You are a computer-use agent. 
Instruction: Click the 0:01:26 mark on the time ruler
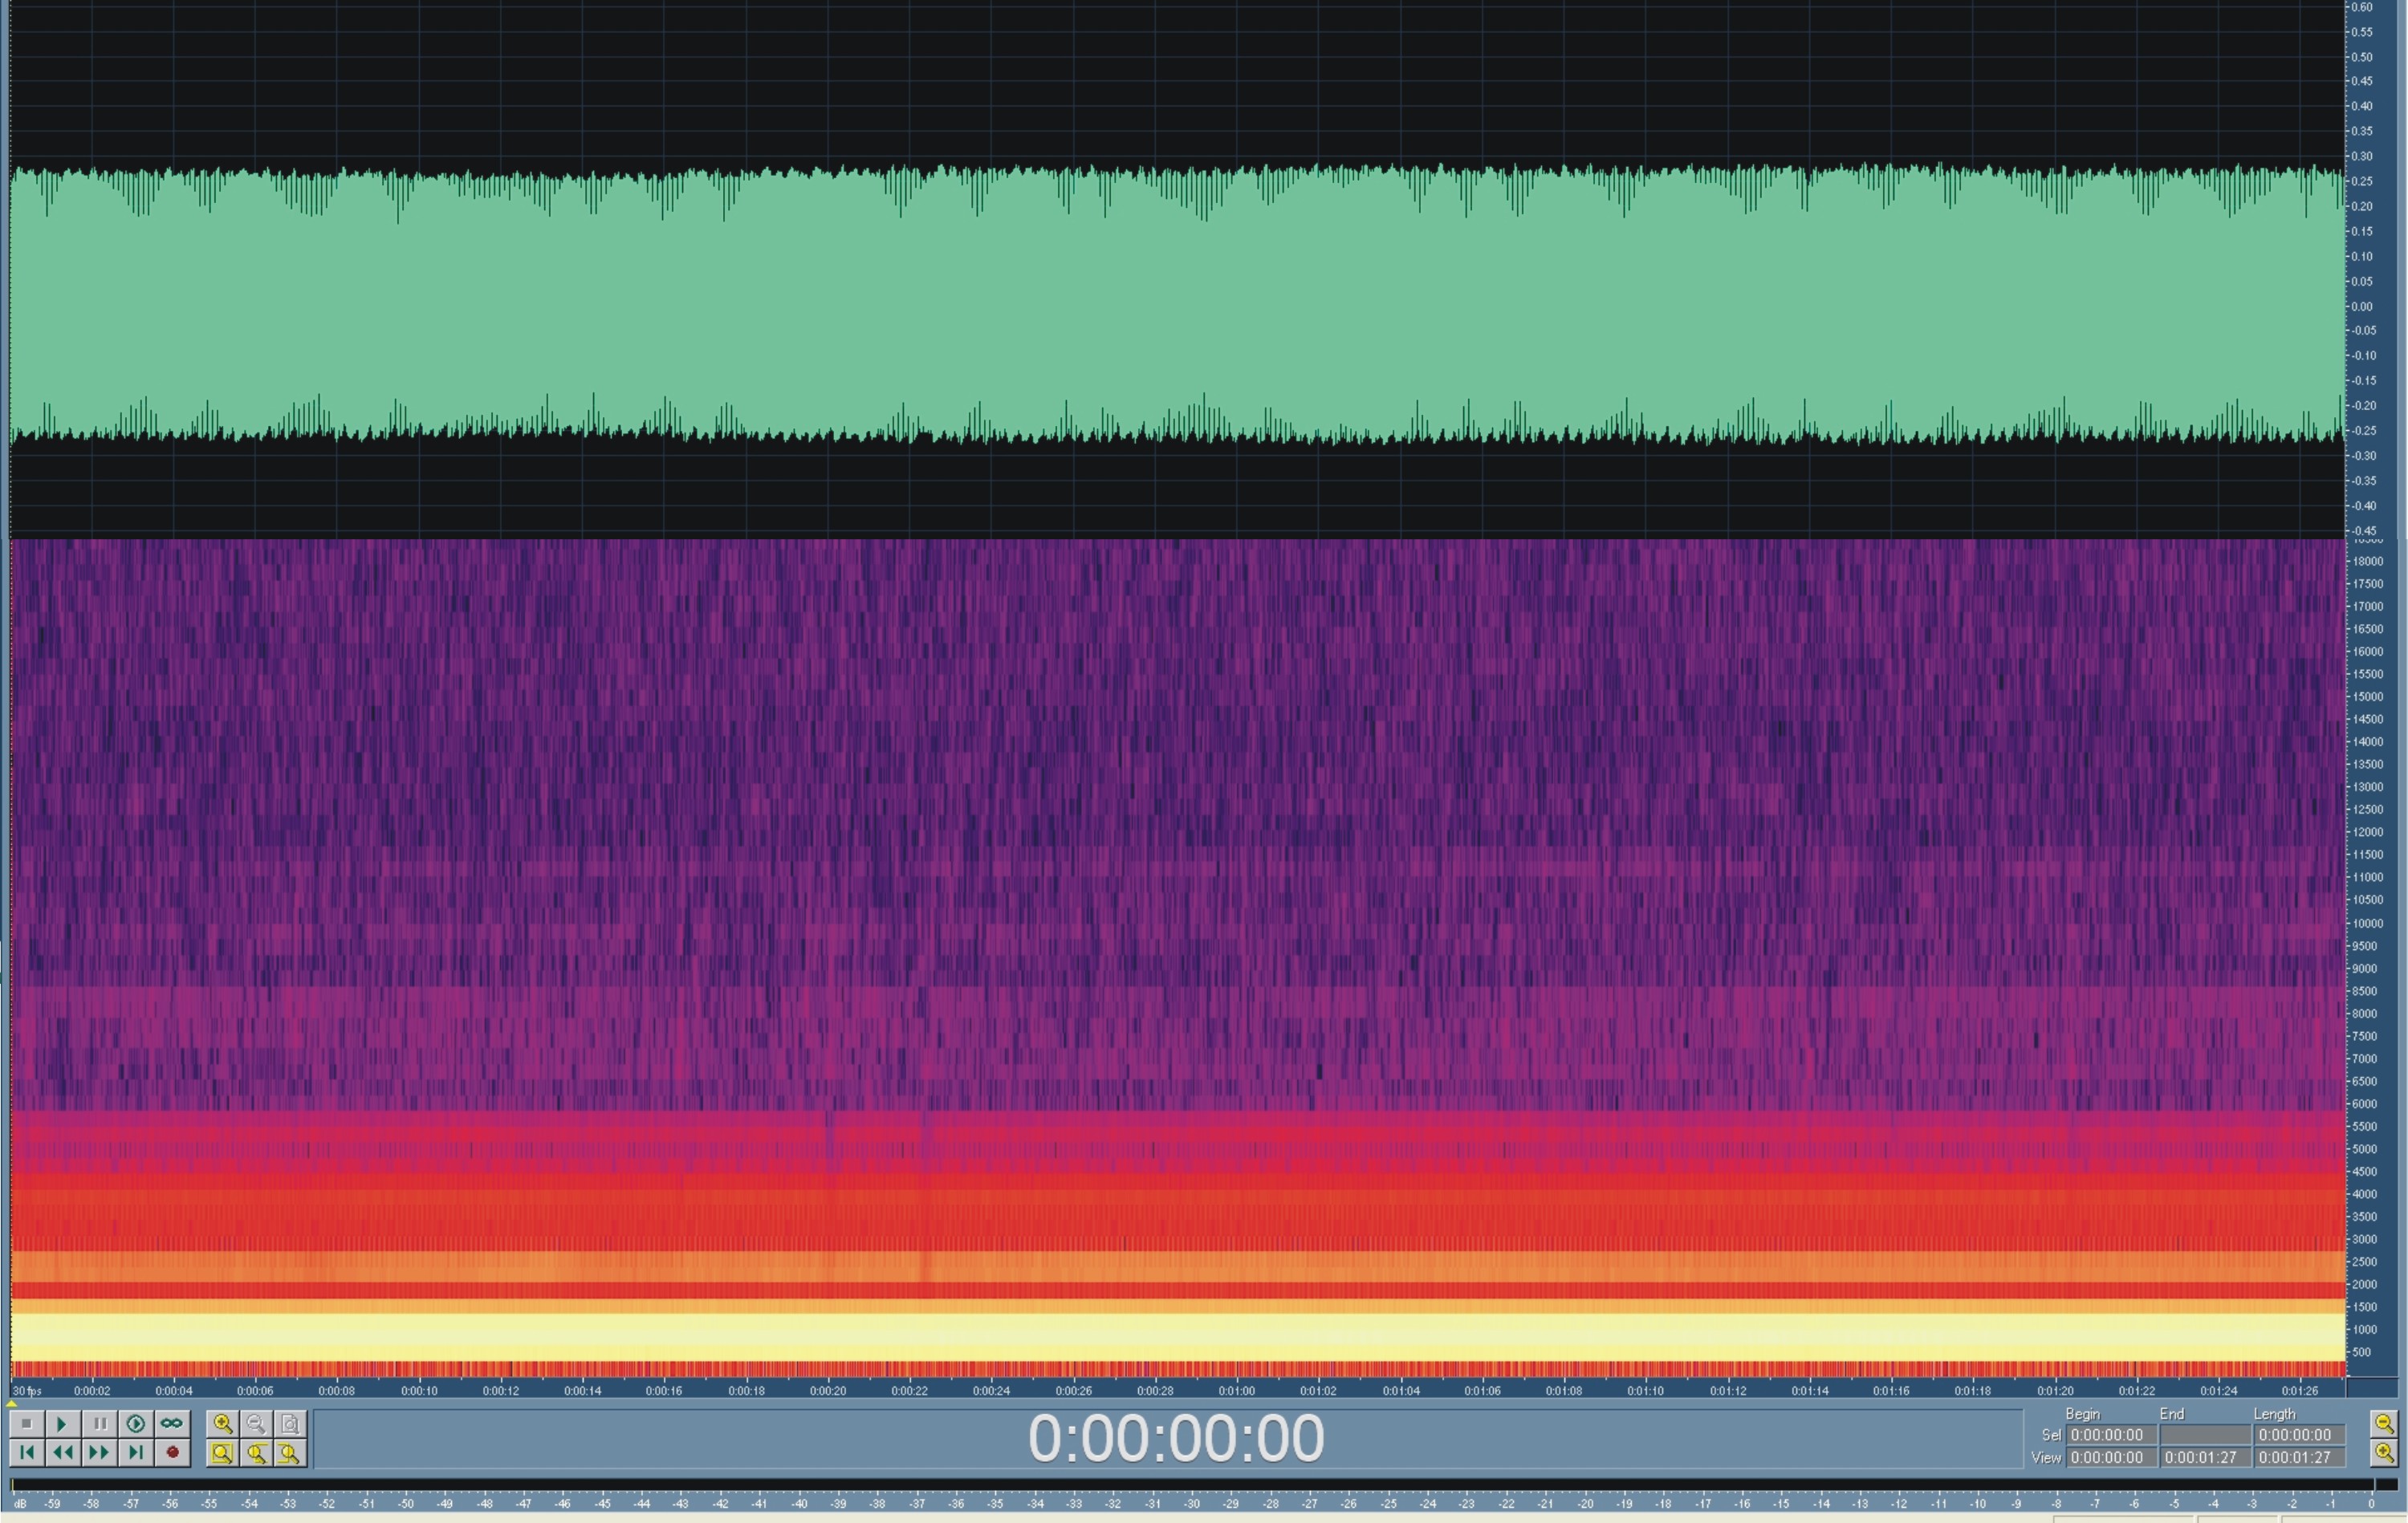point(2300,1391)
